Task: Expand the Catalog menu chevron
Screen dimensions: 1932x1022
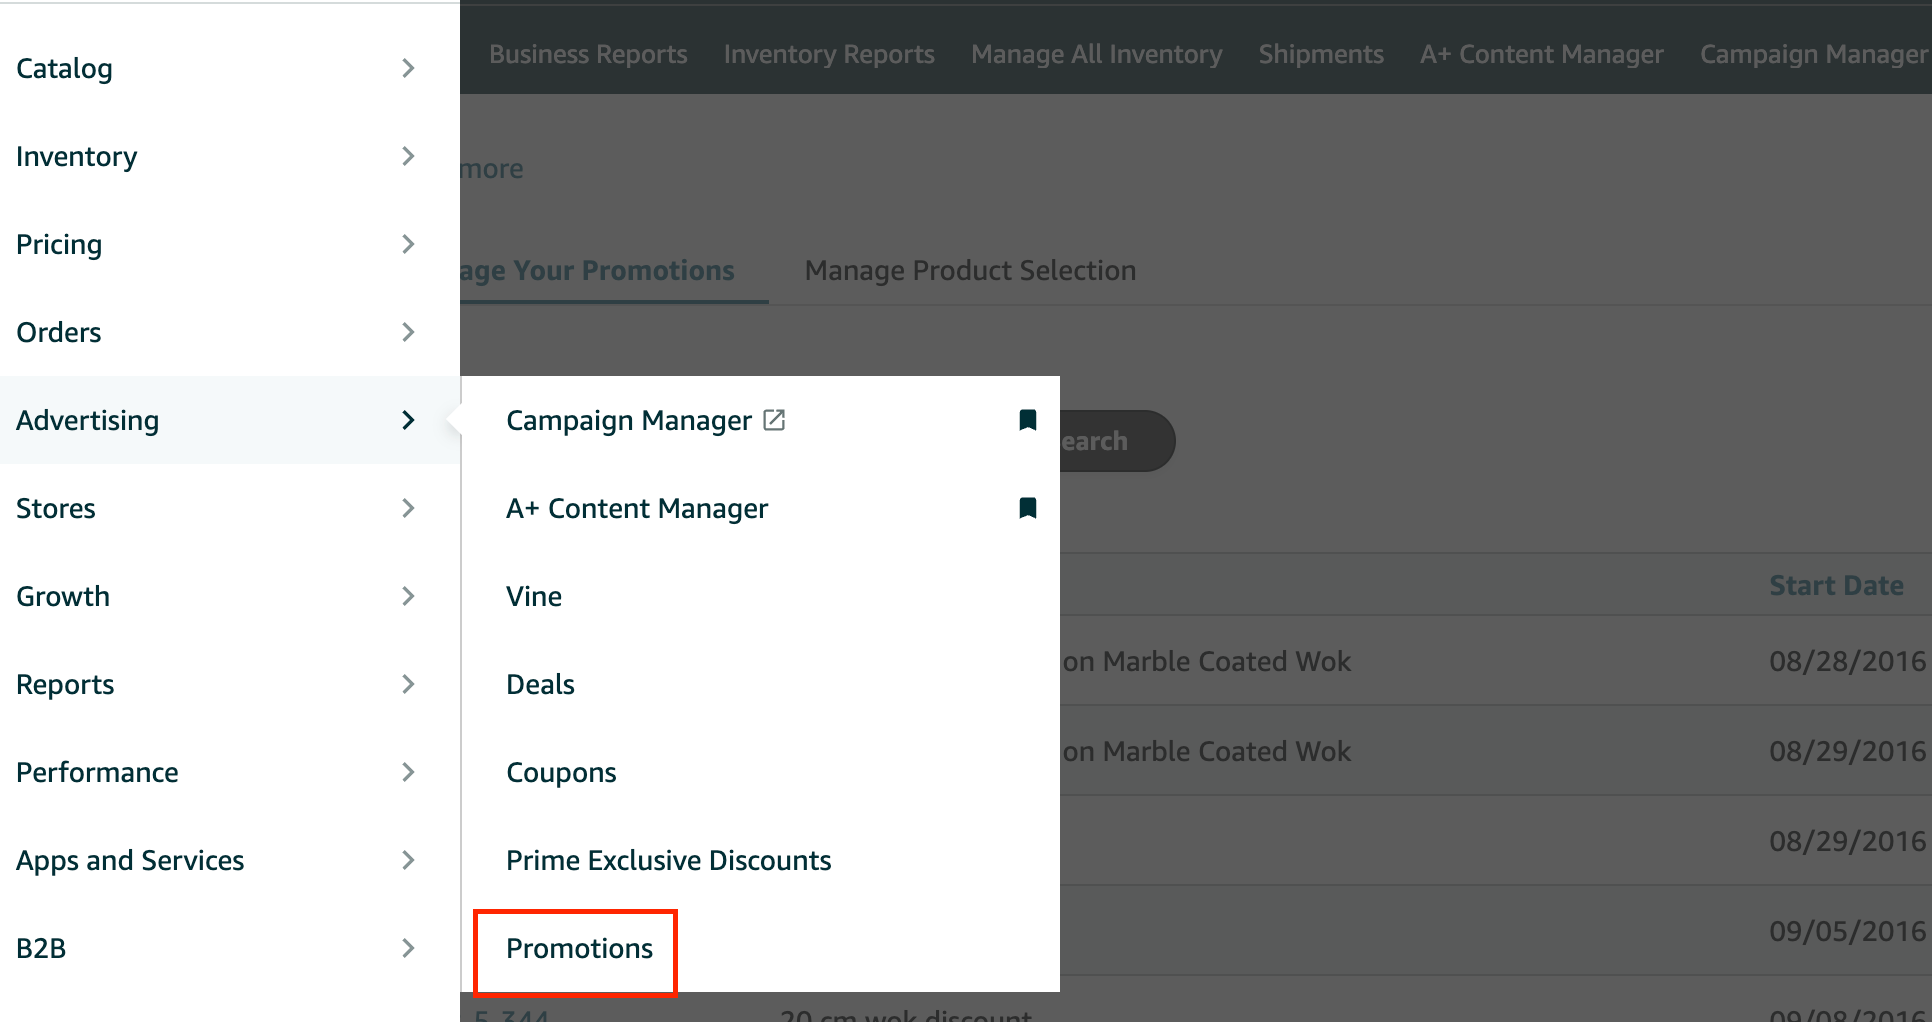Action: click(408, 68)
